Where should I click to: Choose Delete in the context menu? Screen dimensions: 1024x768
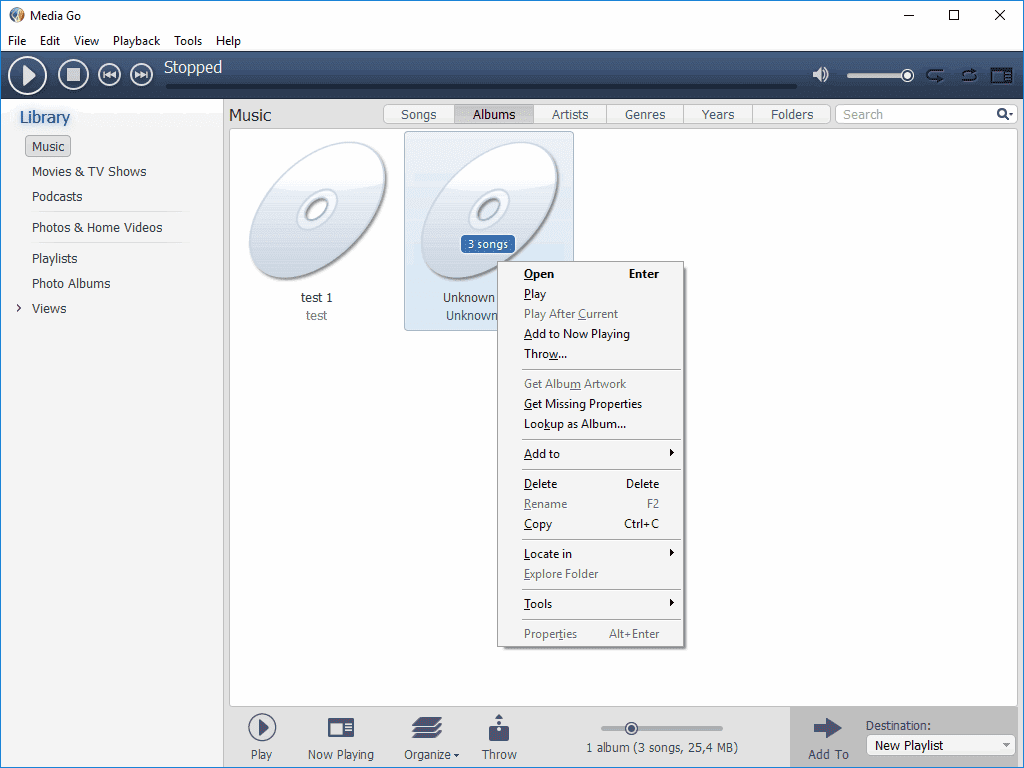point(590,484)
